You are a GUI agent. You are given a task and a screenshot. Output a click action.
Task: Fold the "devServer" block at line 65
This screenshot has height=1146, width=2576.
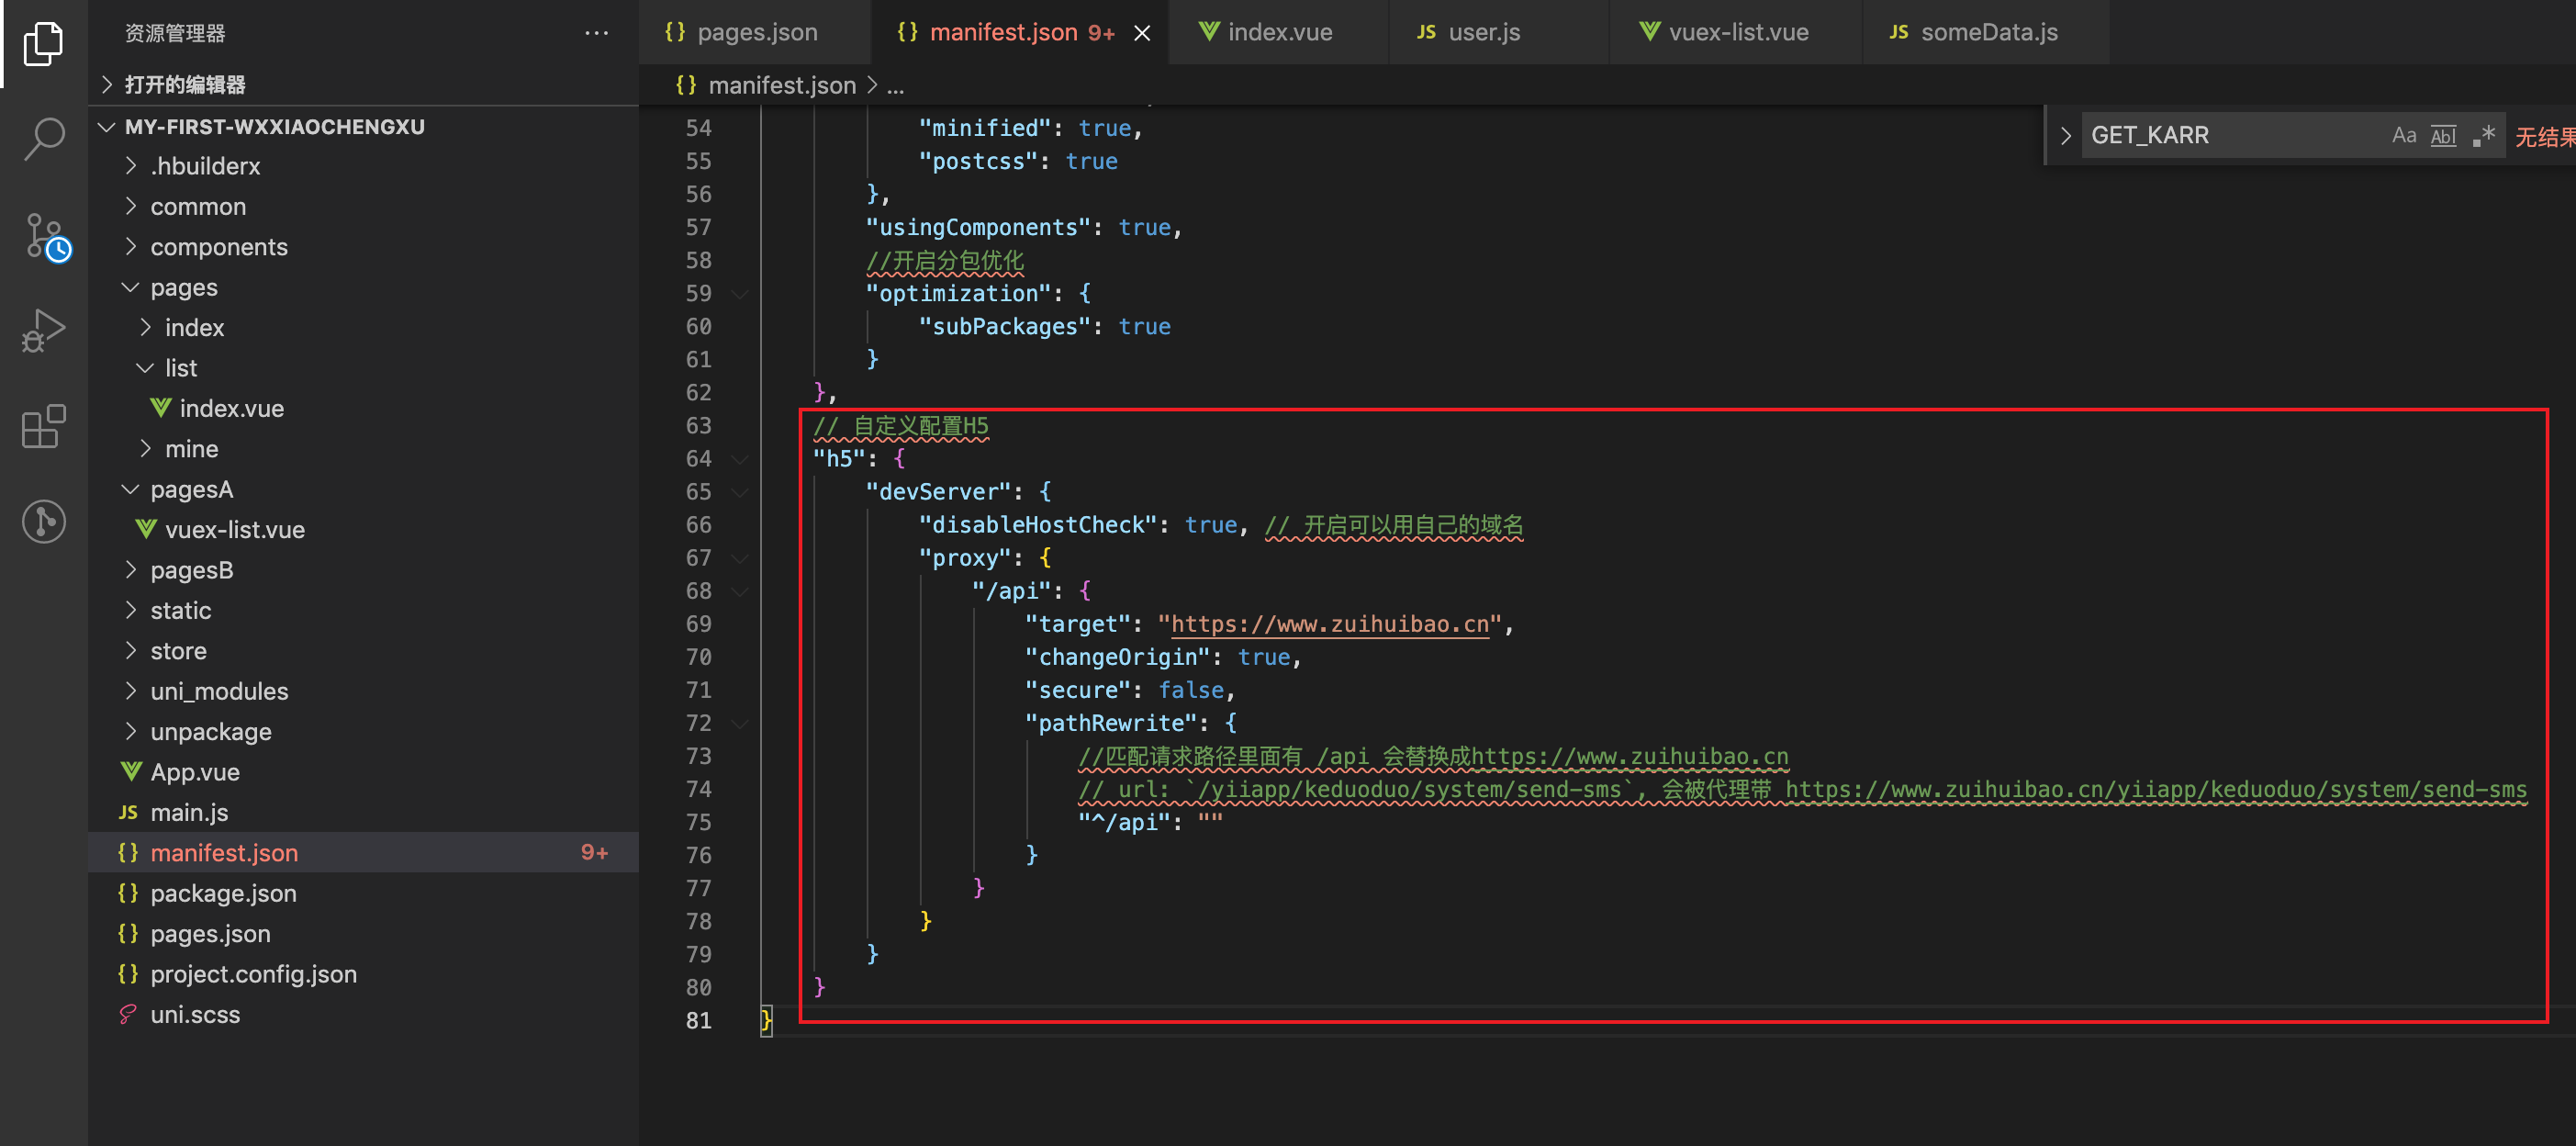[740, 492]
